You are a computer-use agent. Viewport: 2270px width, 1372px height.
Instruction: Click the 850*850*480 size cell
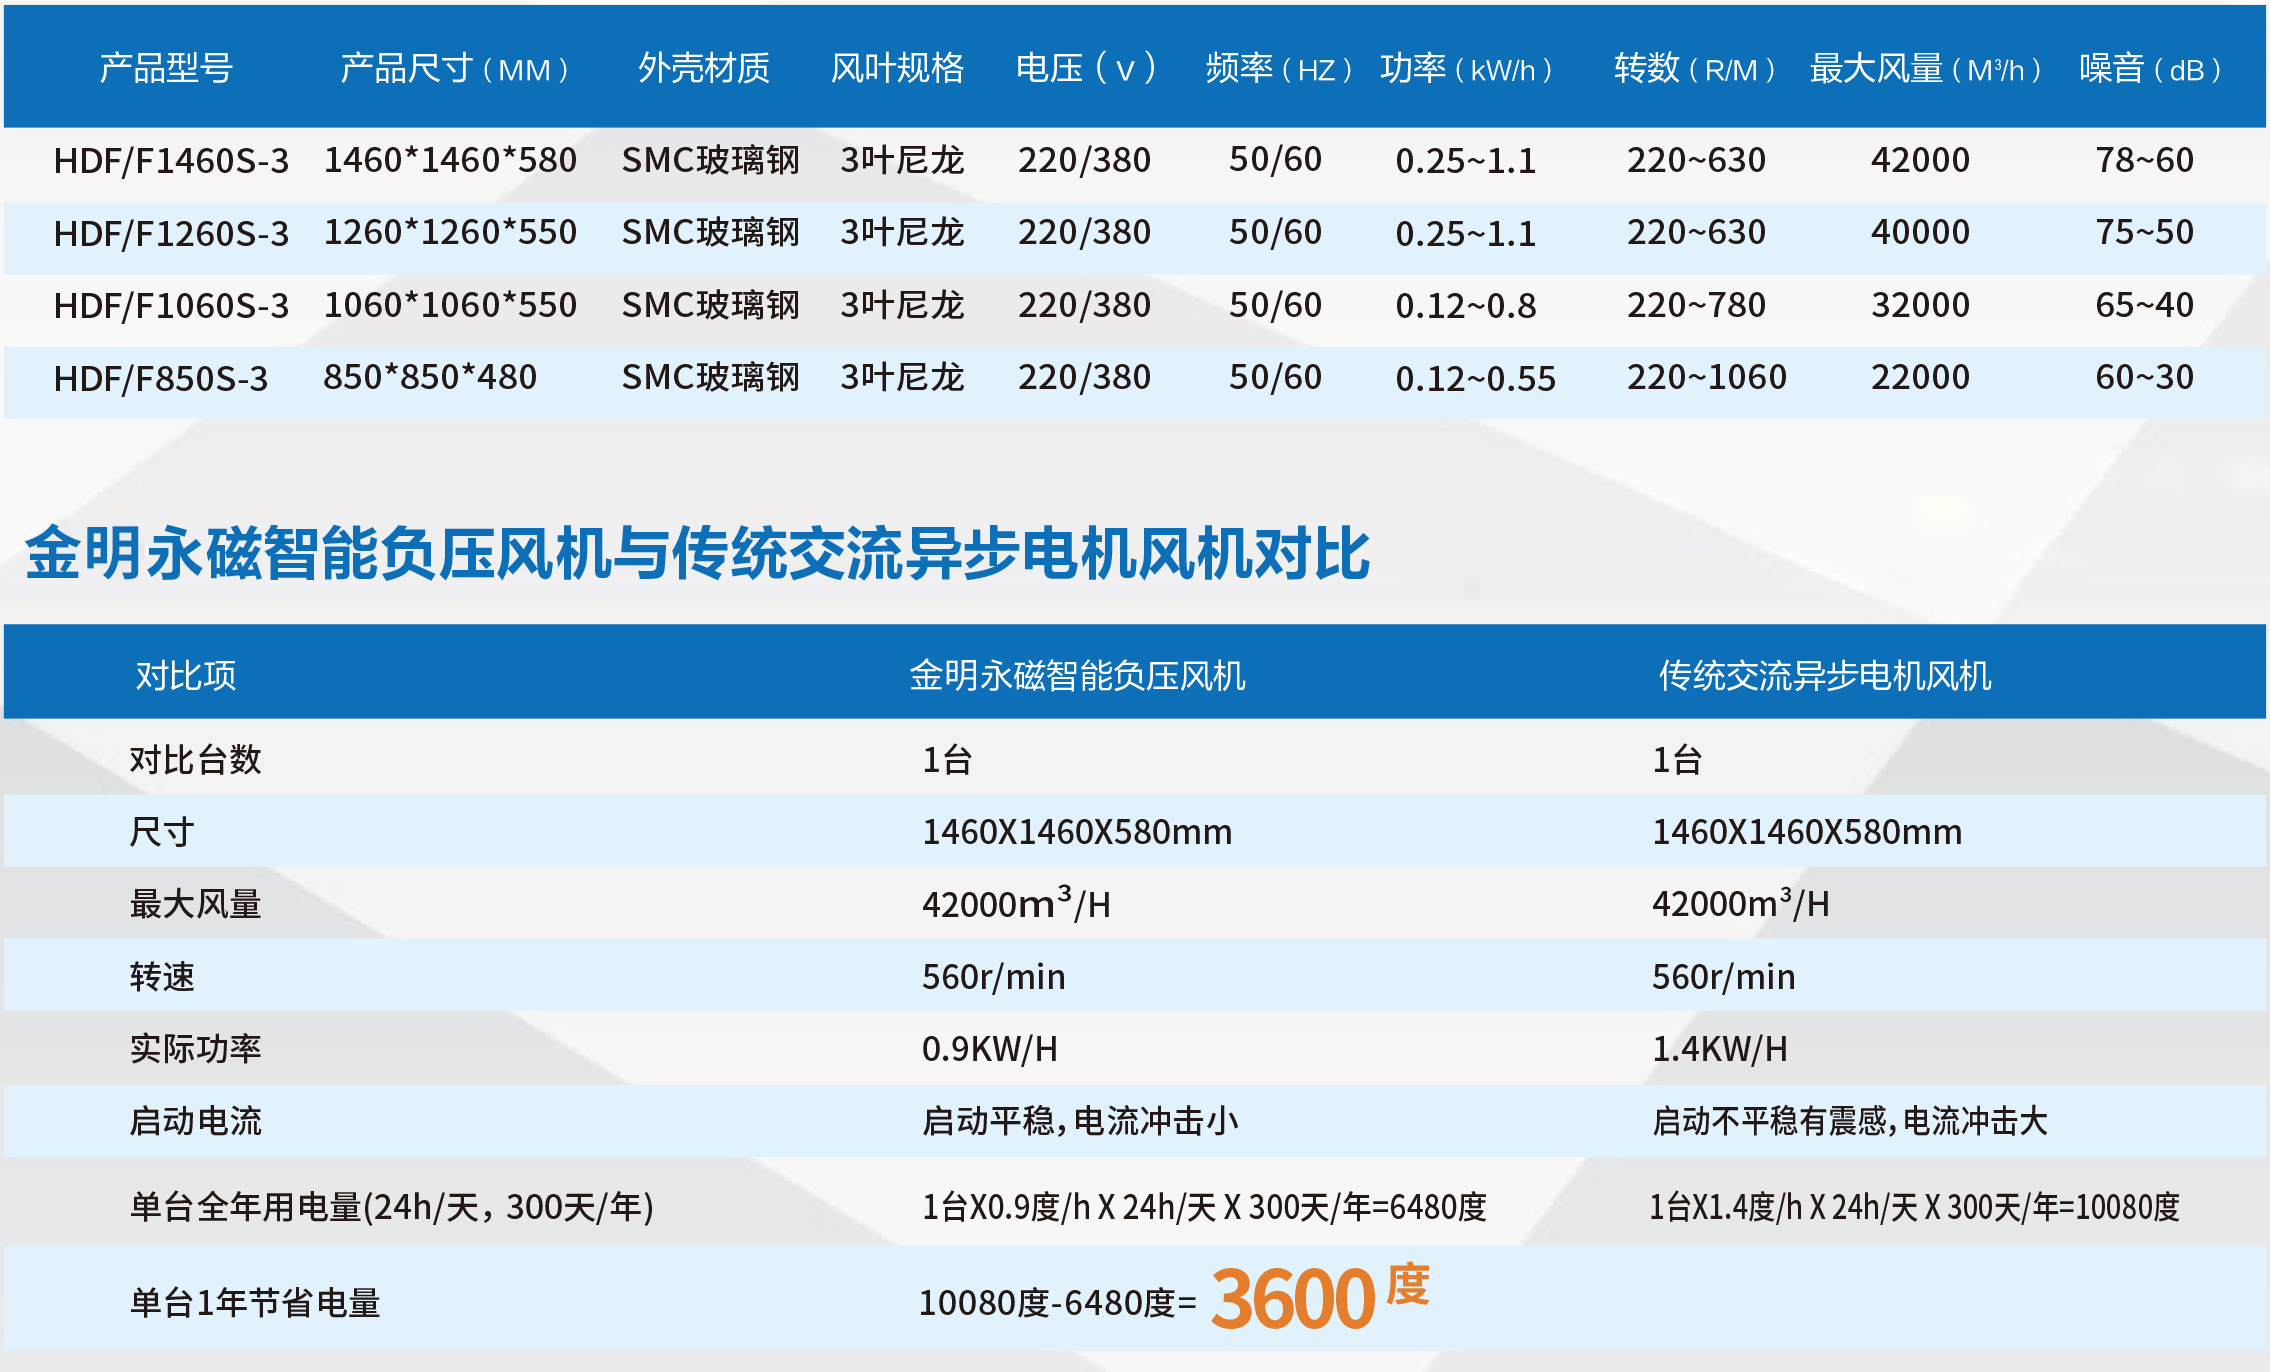(x=430, y=377)
